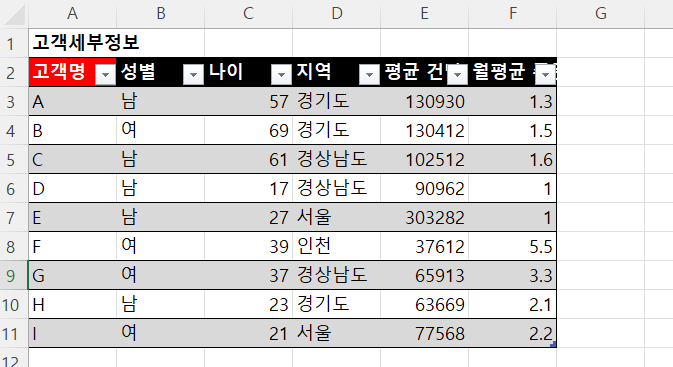Select customer name cell E
The height and width of the screenshot is (367, 673).
73,217
